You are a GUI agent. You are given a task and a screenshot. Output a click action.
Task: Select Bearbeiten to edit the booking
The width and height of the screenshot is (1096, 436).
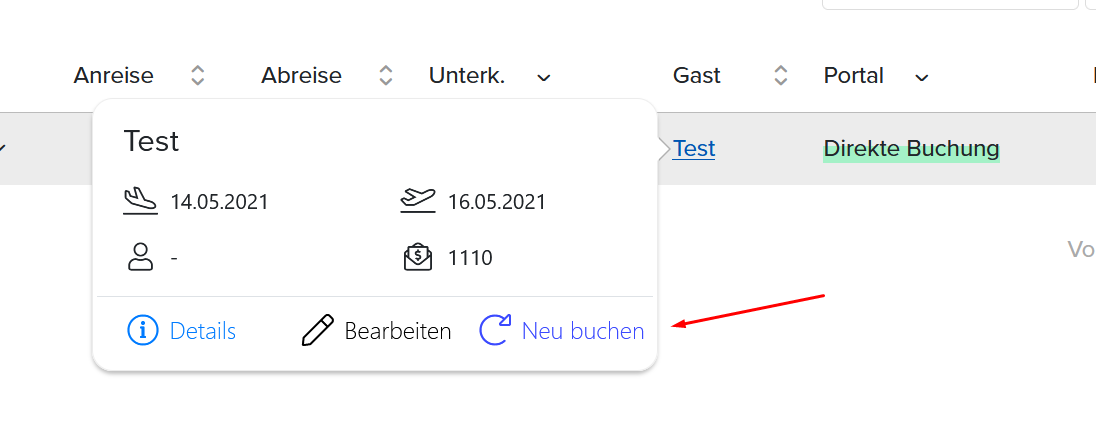click(398, 330)
